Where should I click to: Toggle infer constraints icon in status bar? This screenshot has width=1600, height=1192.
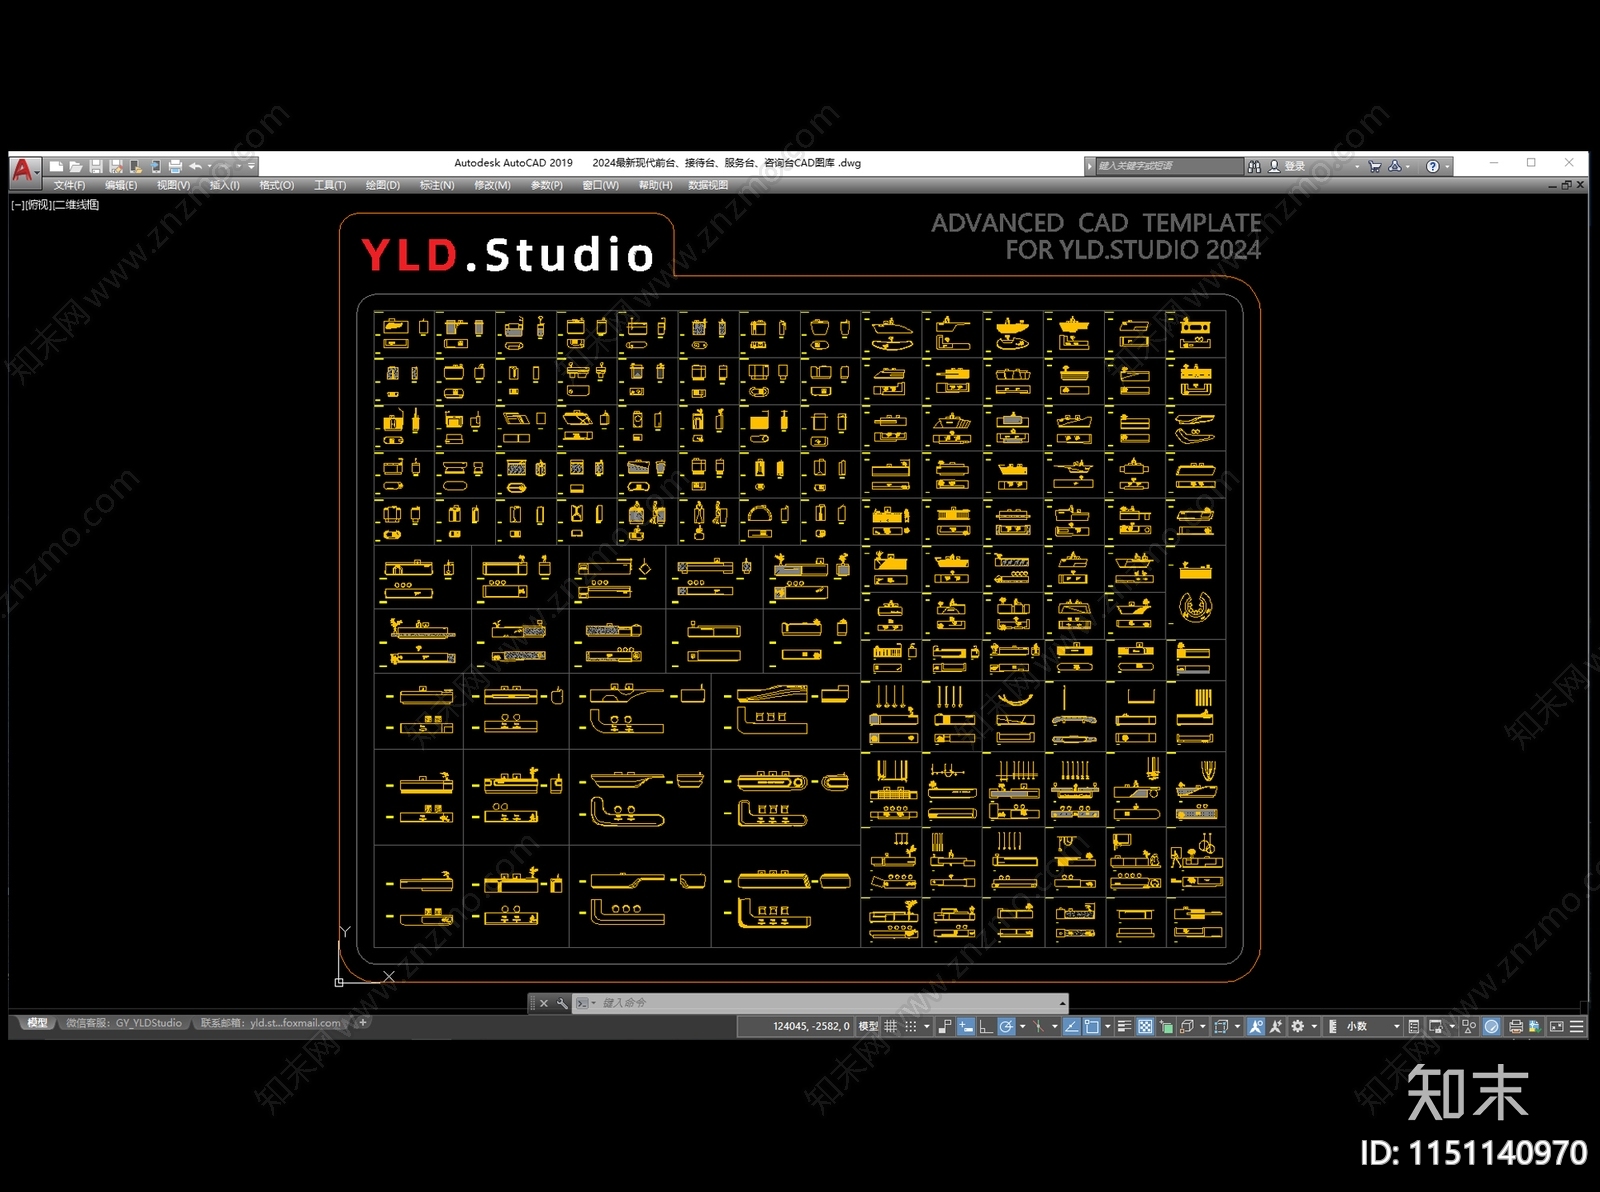[x=945, y=1026]
